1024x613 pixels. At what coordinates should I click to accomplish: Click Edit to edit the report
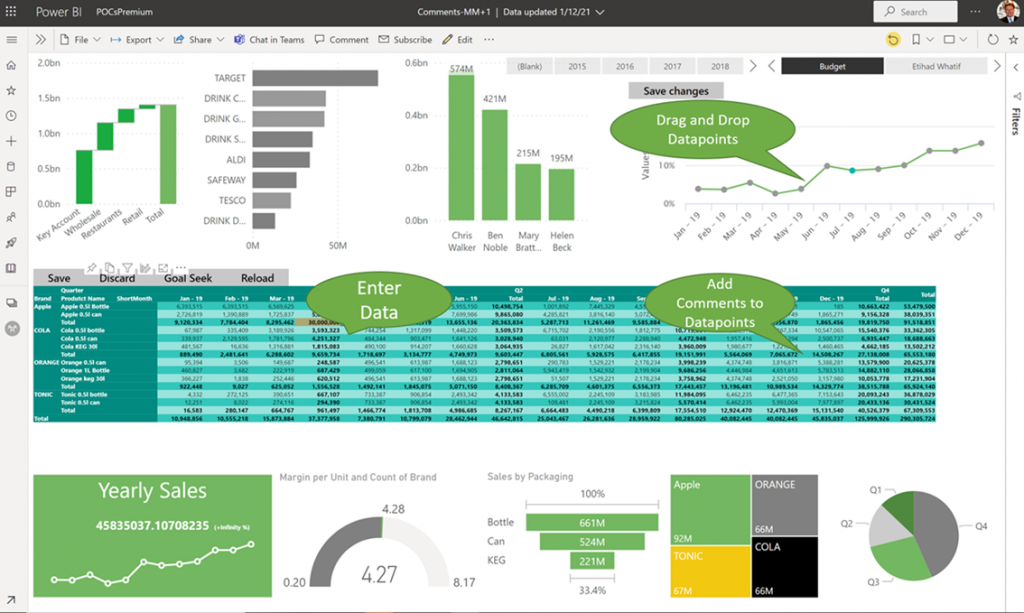pos(457,40)
